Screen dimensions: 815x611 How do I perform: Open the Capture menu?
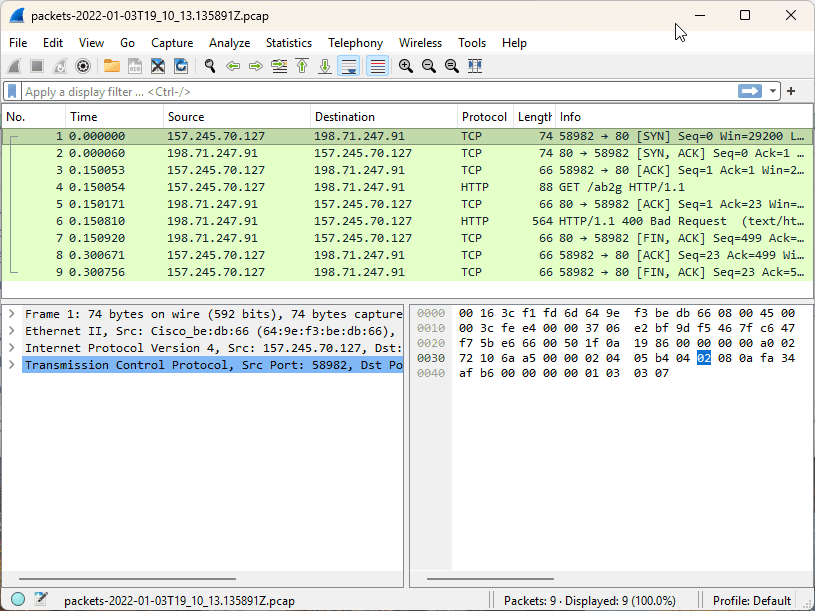pyautogui.click(x=172, y=43)
